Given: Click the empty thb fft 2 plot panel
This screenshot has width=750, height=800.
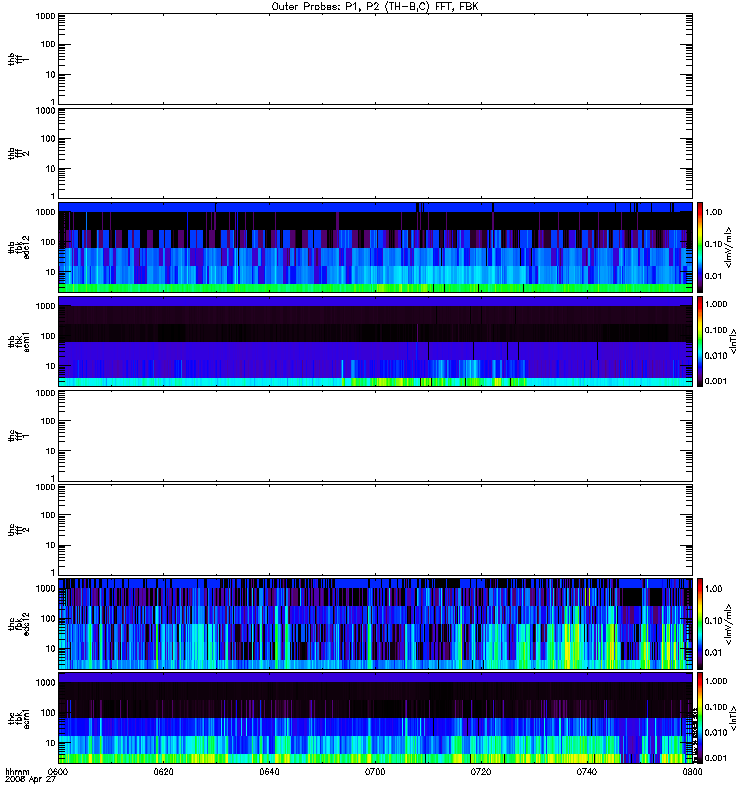Looking at the screenshot, I should (375, 154).
